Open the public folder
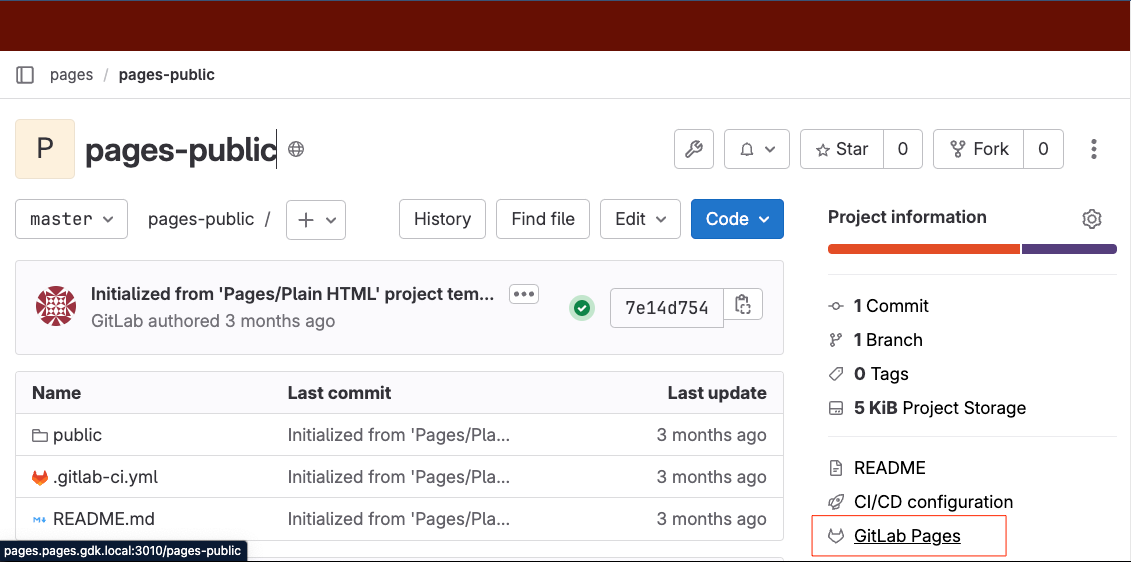 tap(77, 435)
